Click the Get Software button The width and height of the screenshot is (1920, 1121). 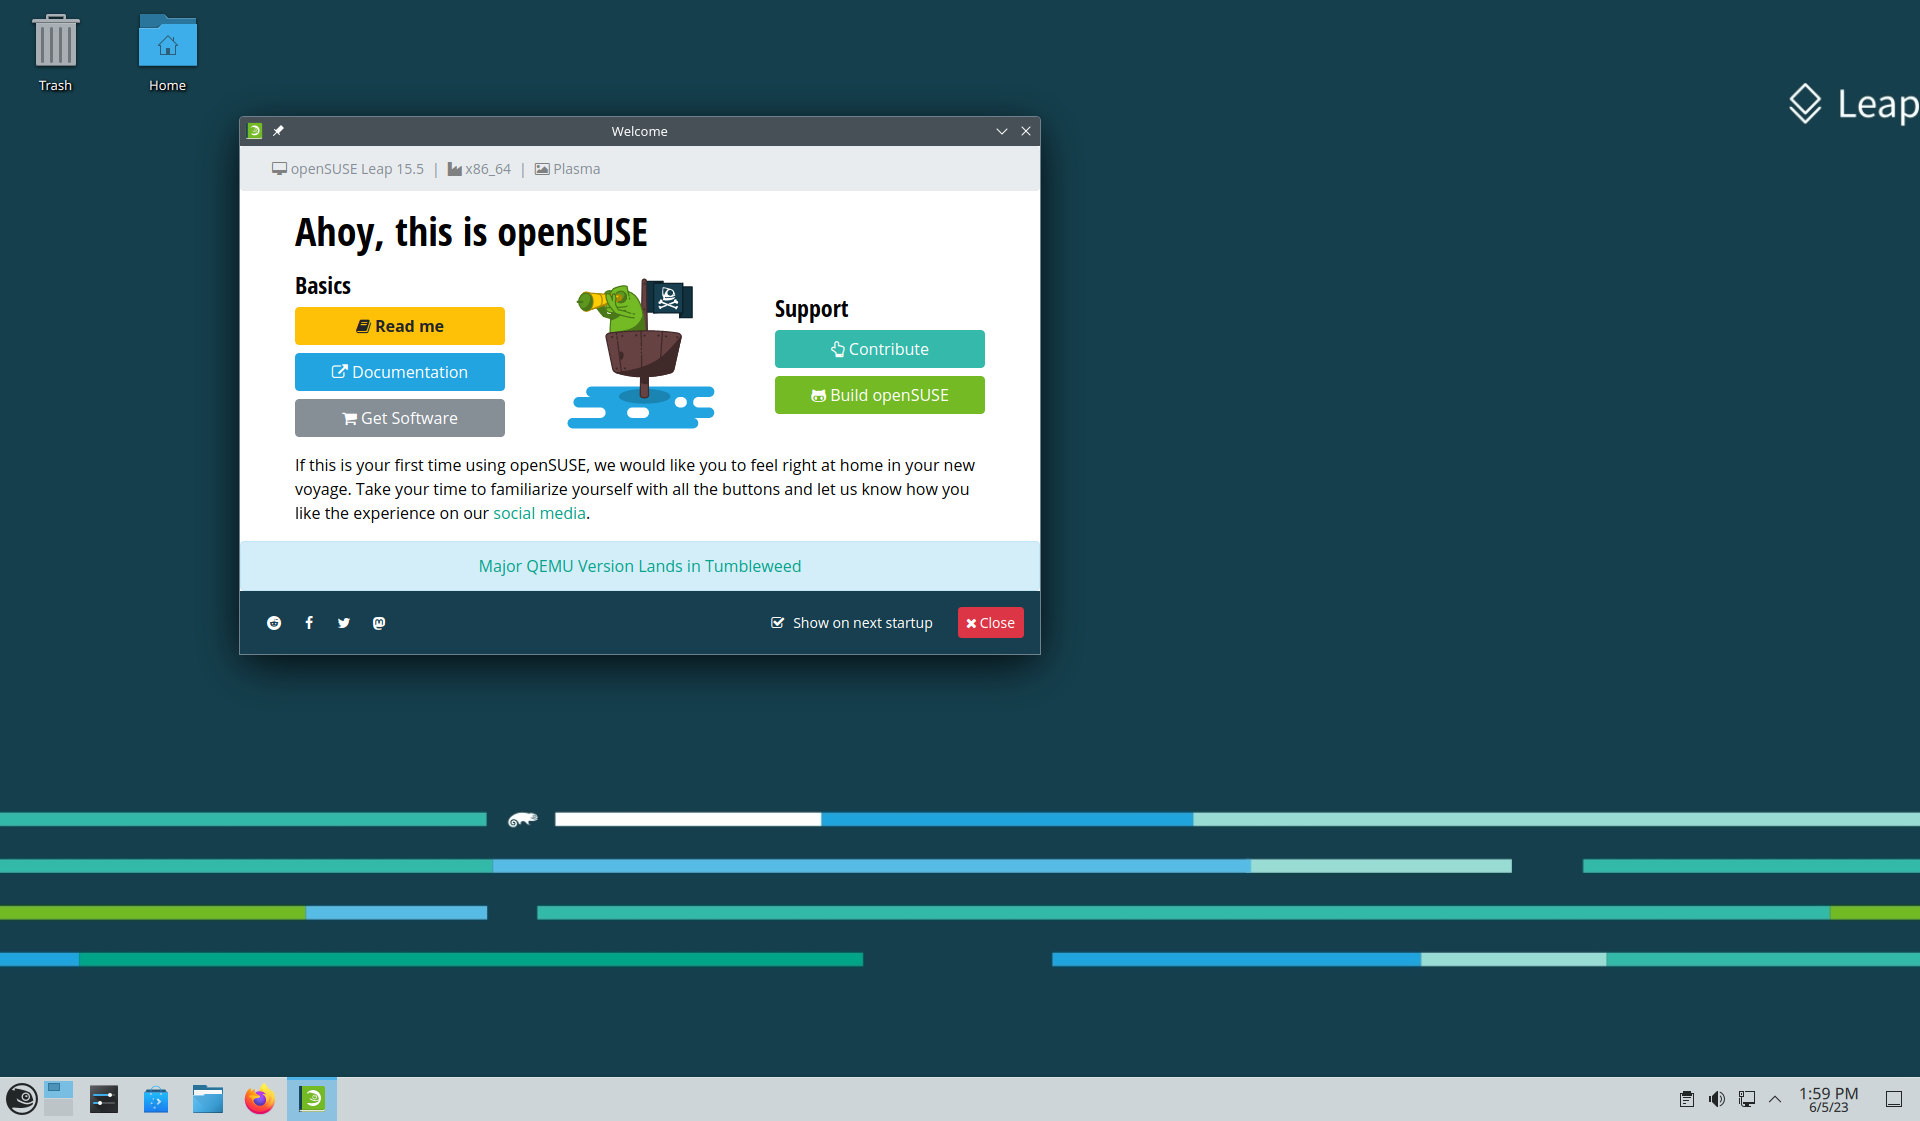click(x=400, y=418)
